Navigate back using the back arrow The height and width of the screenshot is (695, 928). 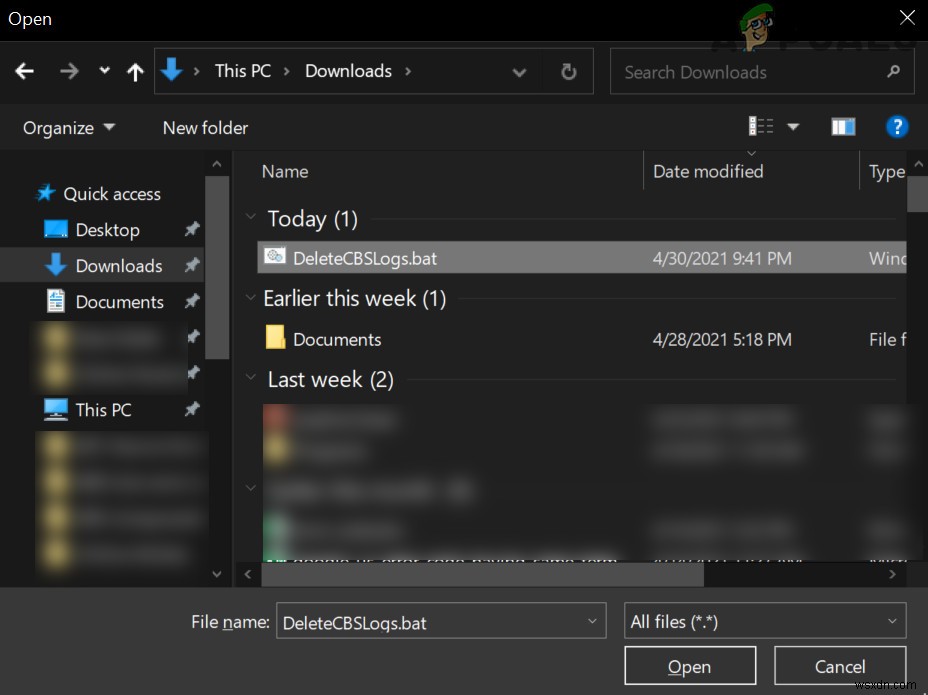click(26, 71)
